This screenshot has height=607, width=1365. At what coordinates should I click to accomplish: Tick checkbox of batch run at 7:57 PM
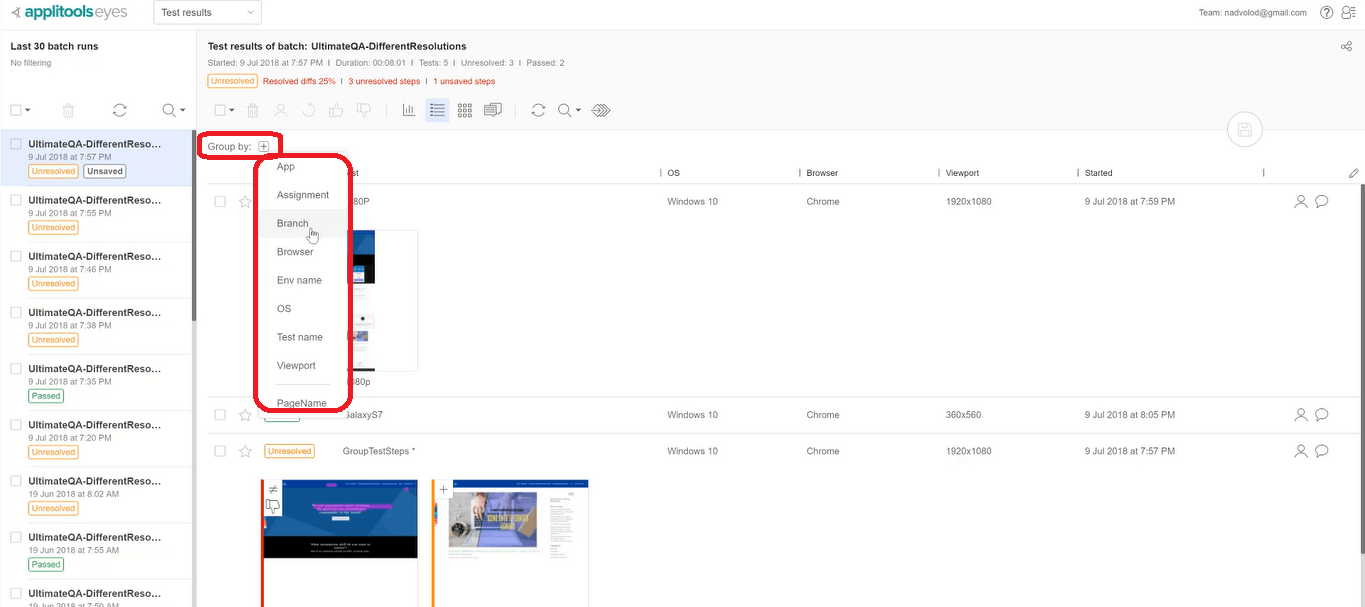[x=16, y=144]
